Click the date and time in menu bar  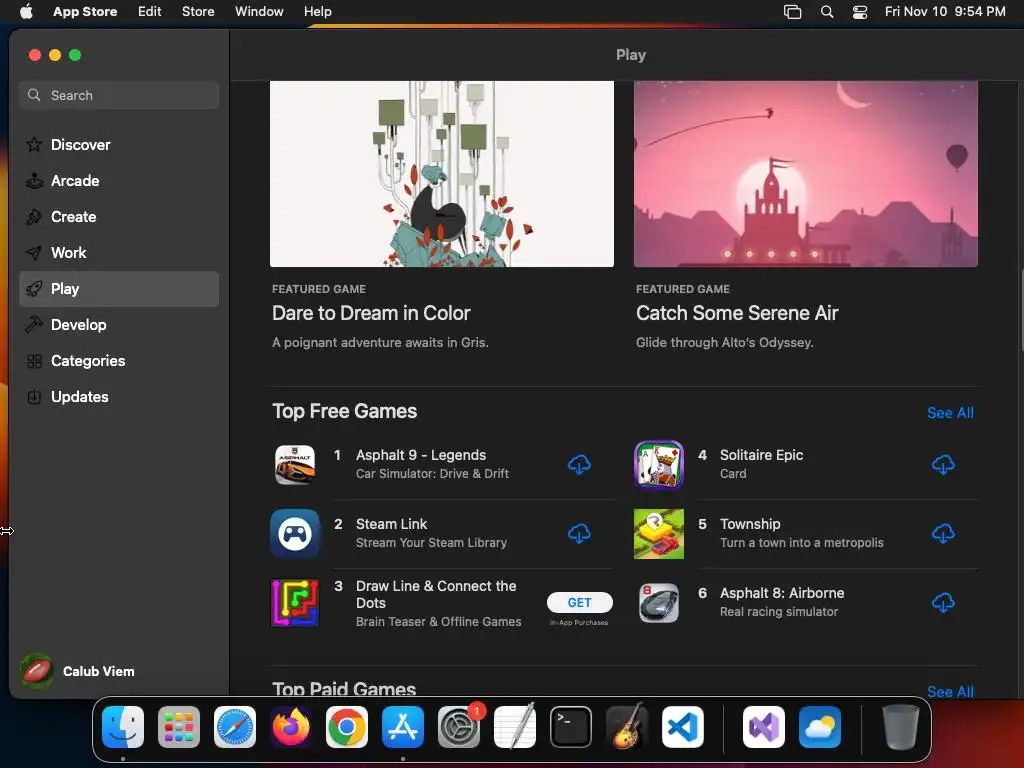click(945, 12)
